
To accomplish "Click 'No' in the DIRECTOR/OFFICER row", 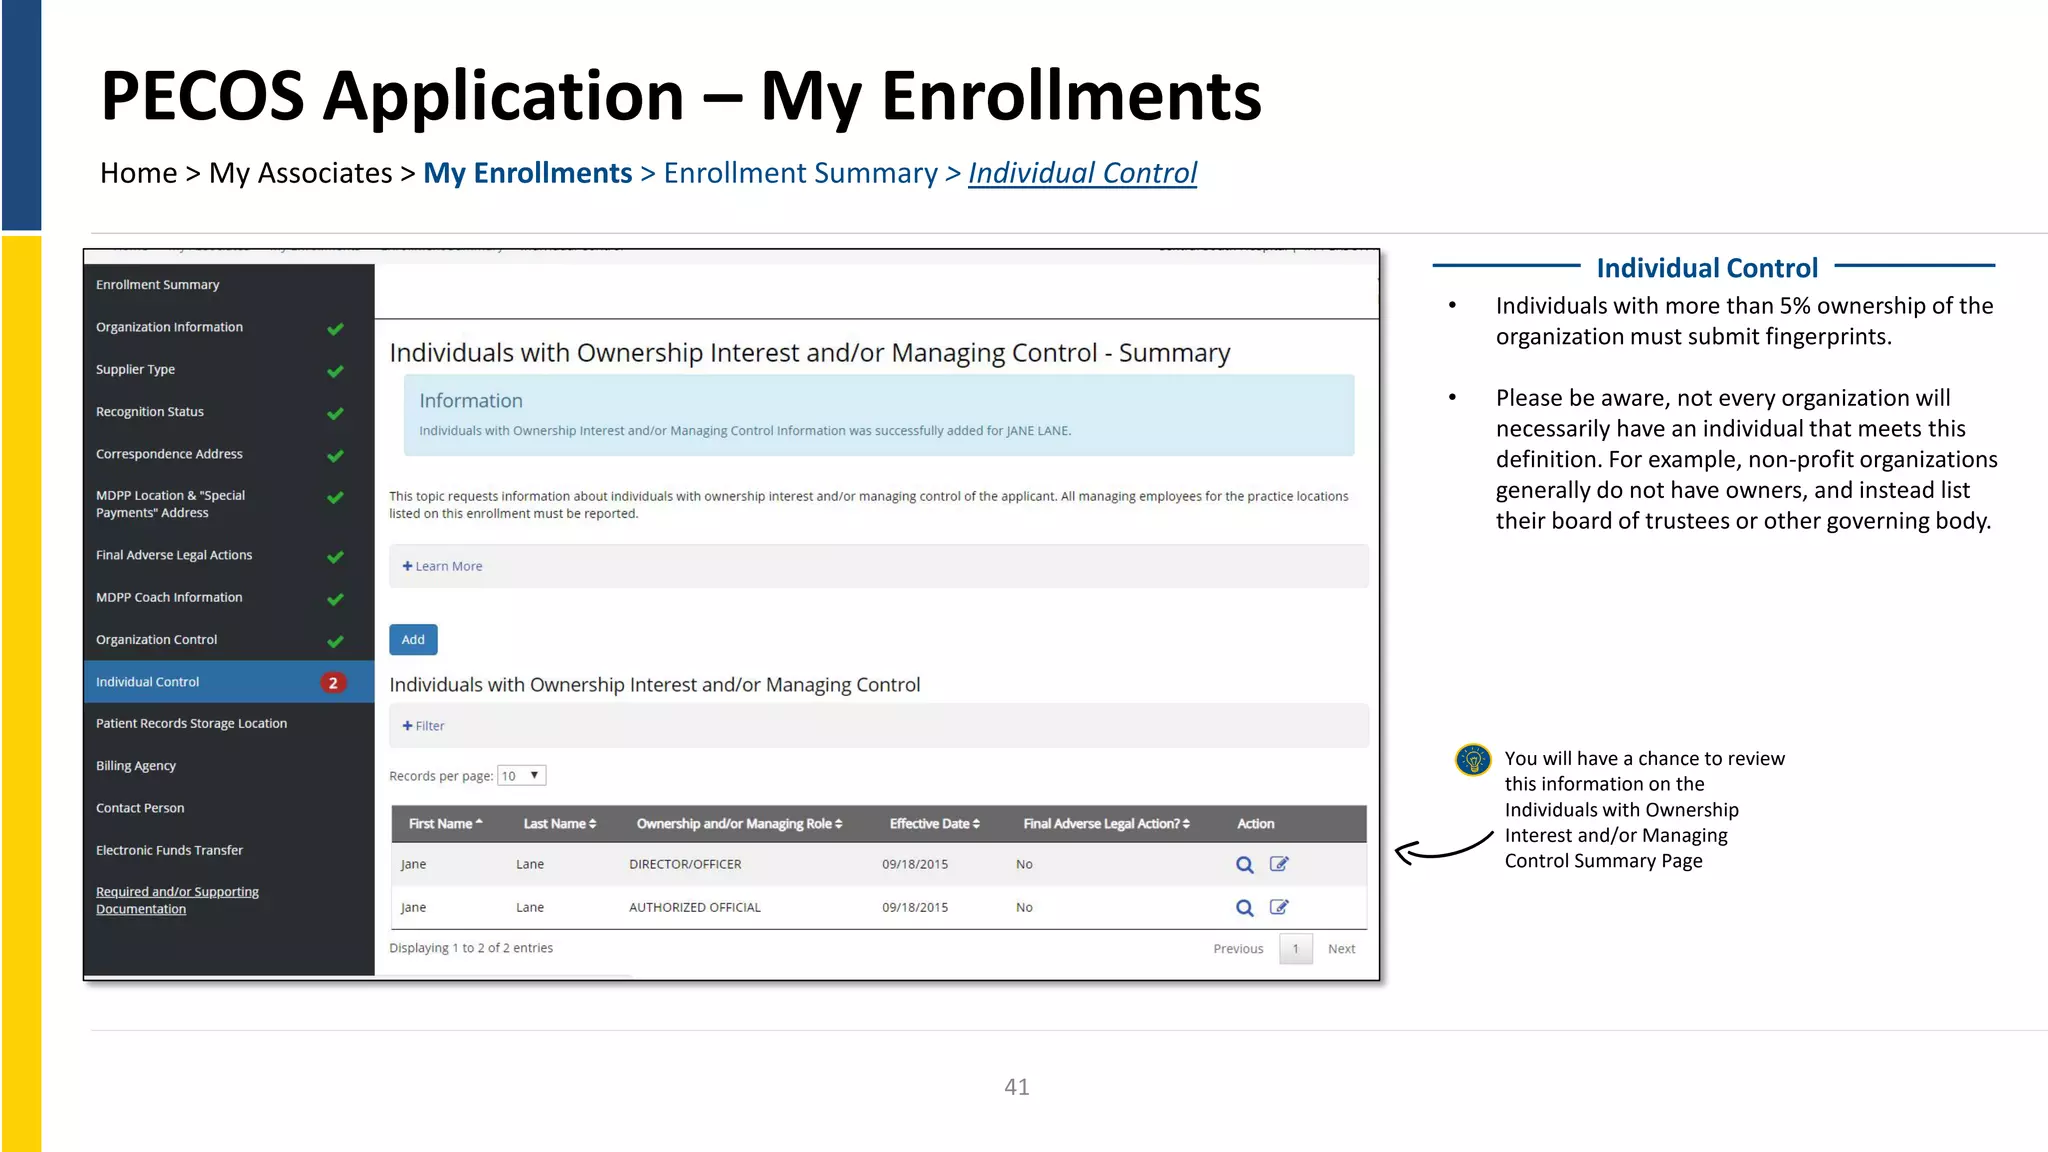I will pos(1024,865).
